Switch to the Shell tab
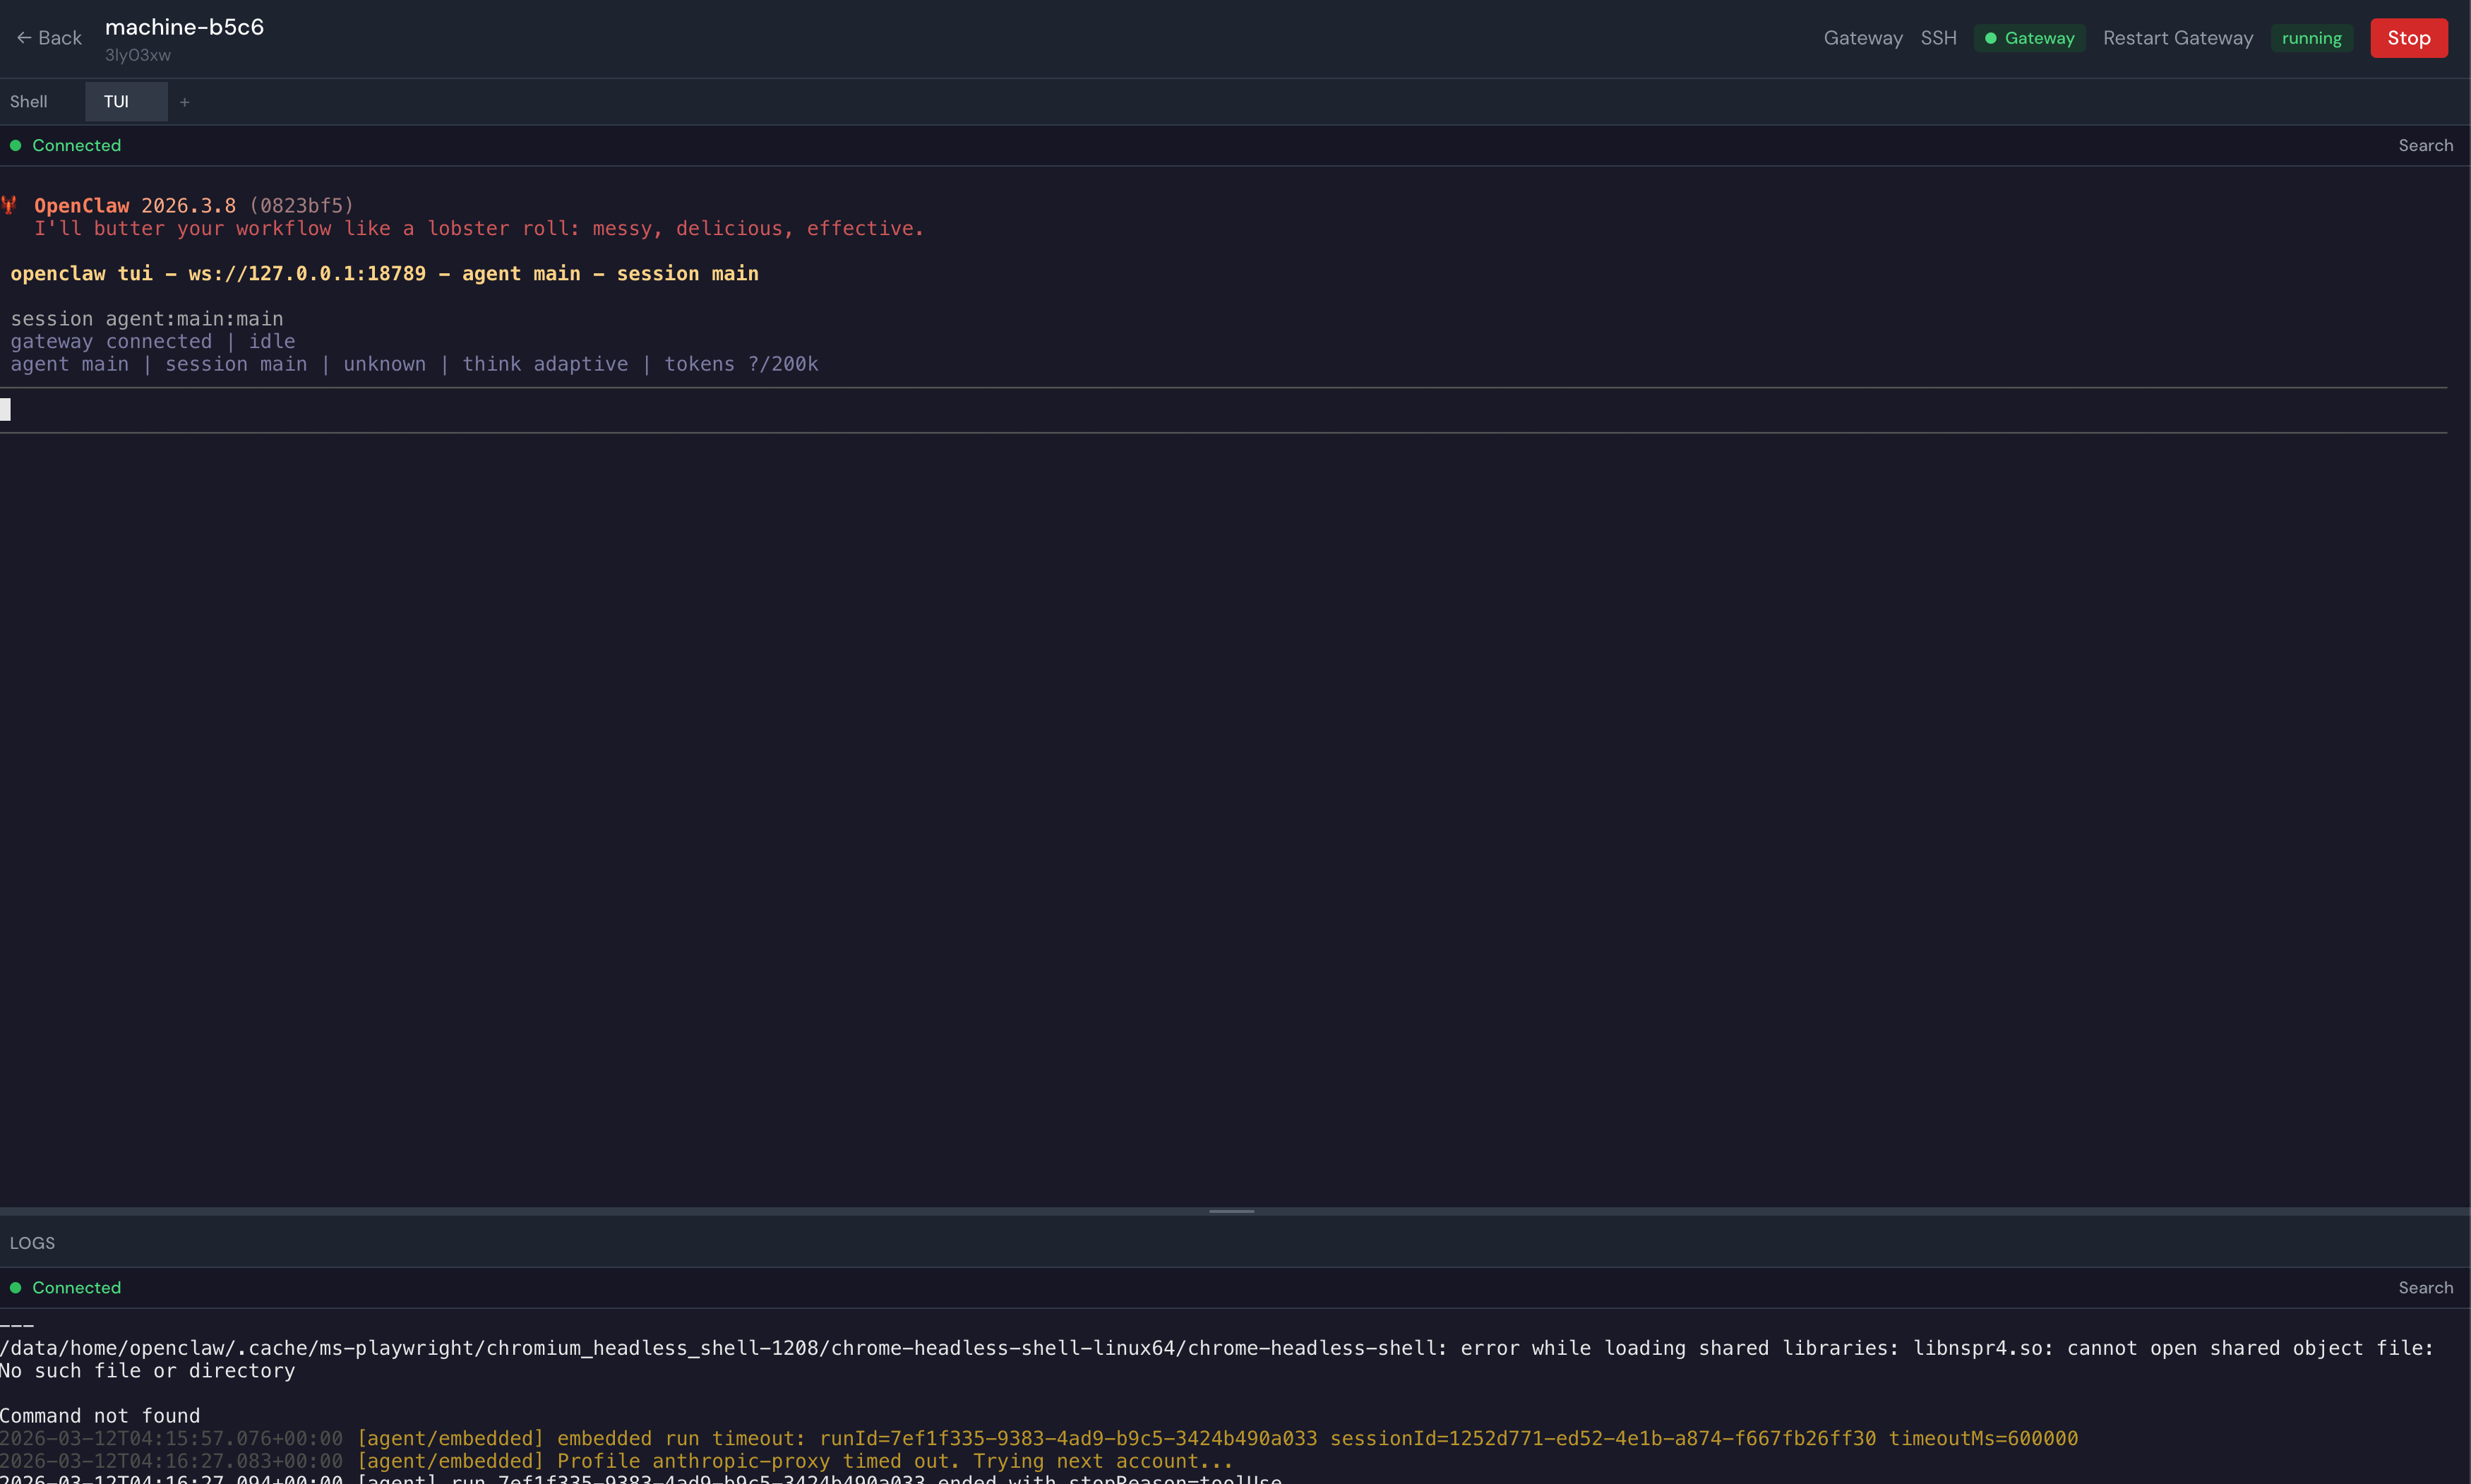The width and height of the screenshot is (2471, 1484). [29, 102]
